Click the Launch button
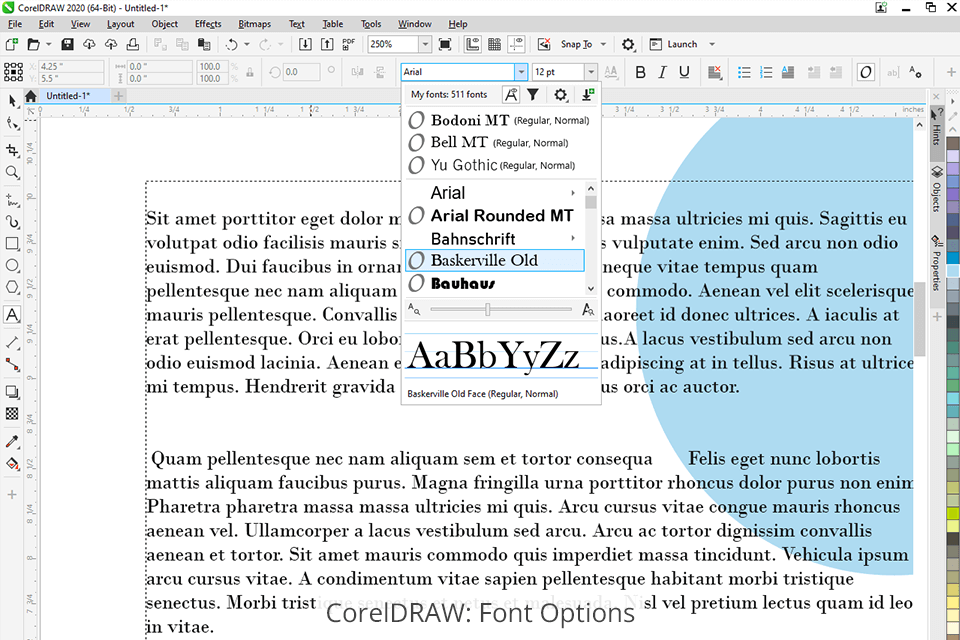This screenshot has height=640, width=960. (673, 44)
